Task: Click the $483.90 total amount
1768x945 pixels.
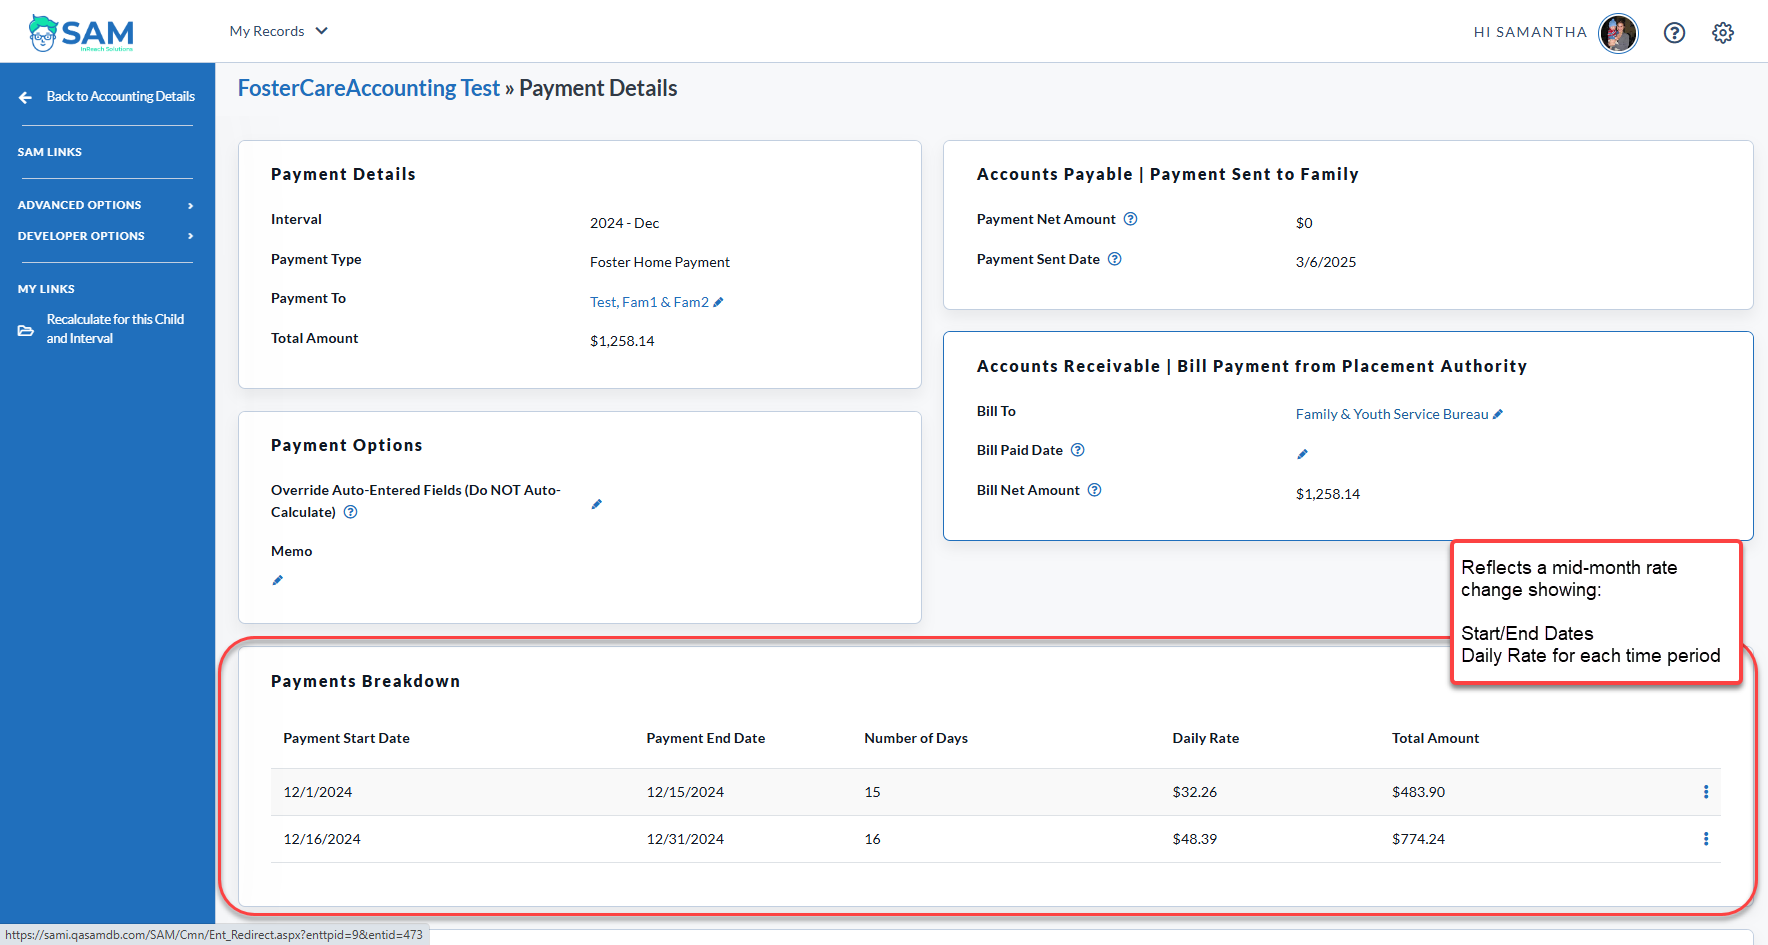Action: (x=1418, y=792)
